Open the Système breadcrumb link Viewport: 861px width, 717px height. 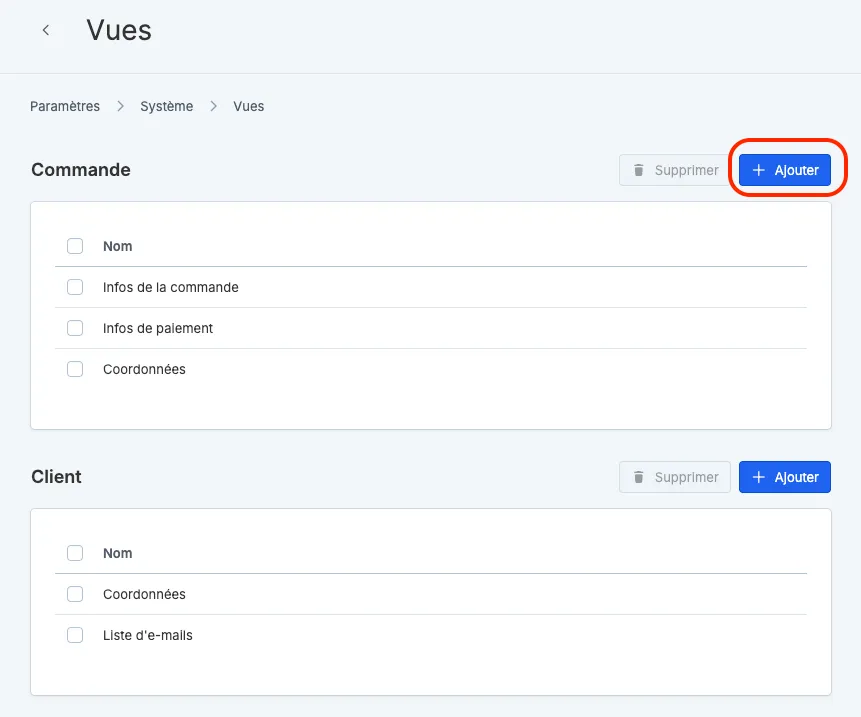(166, 106)
